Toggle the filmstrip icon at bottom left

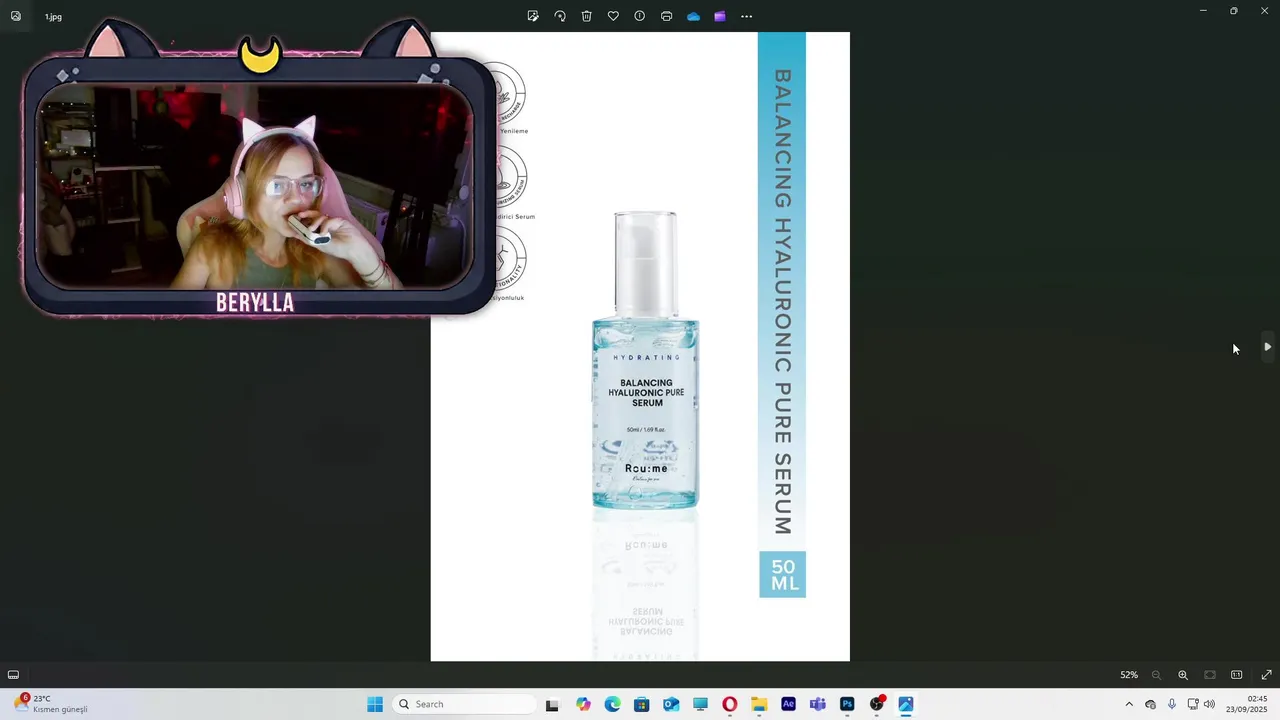tap(13, 675)
